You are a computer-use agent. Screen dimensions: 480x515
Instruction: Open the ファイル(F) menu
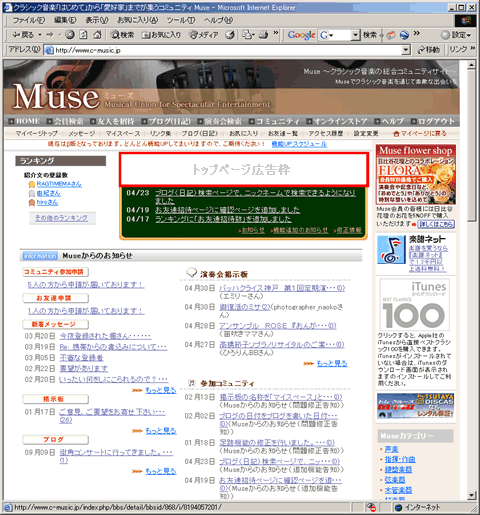pos(28,20)
